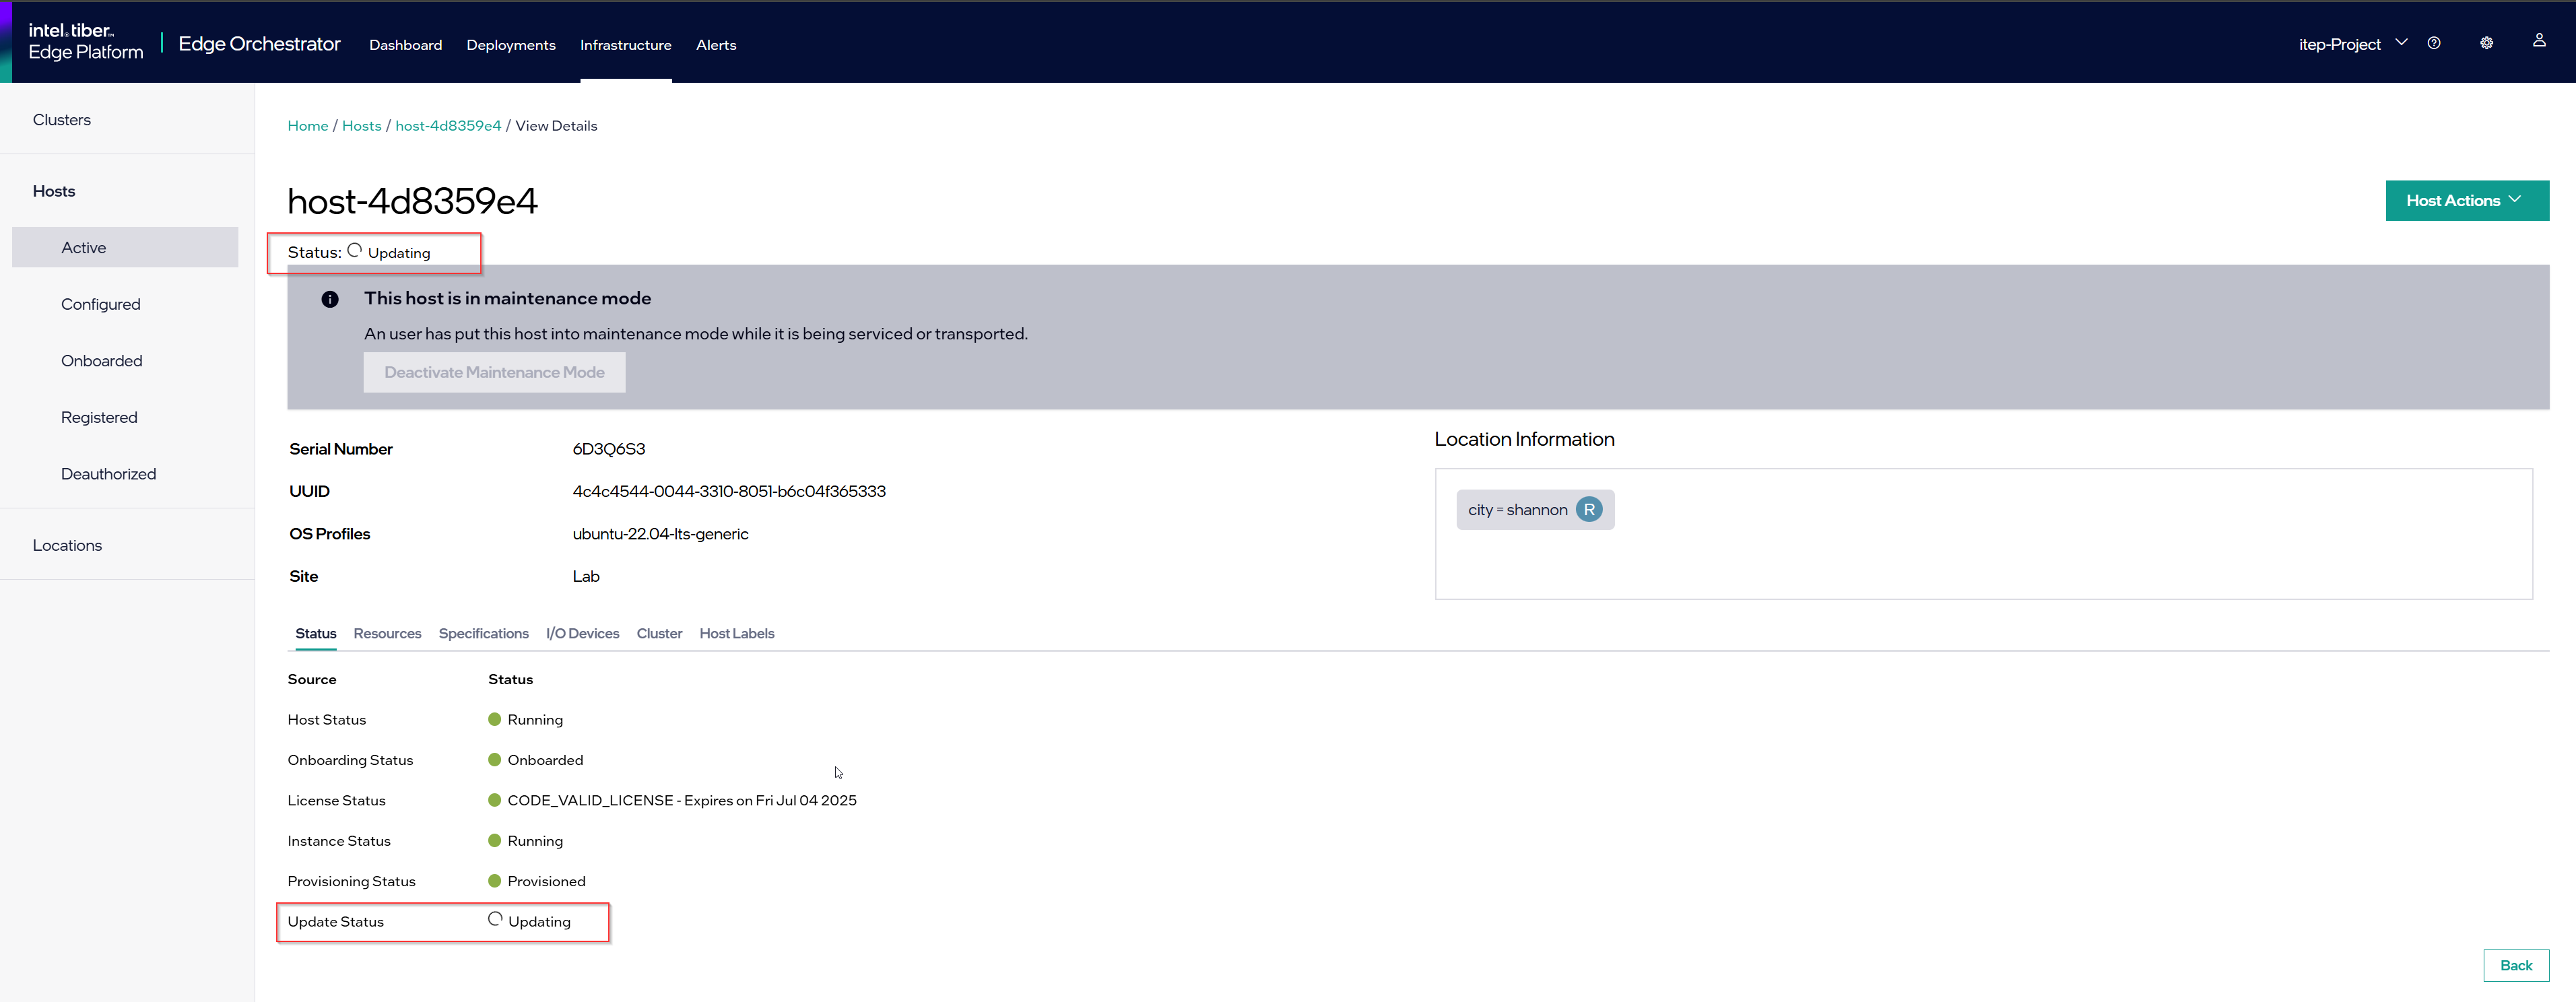Select the I/O Devices tab
Screen dimensions: 2576x1002
(x=582, y=634)
